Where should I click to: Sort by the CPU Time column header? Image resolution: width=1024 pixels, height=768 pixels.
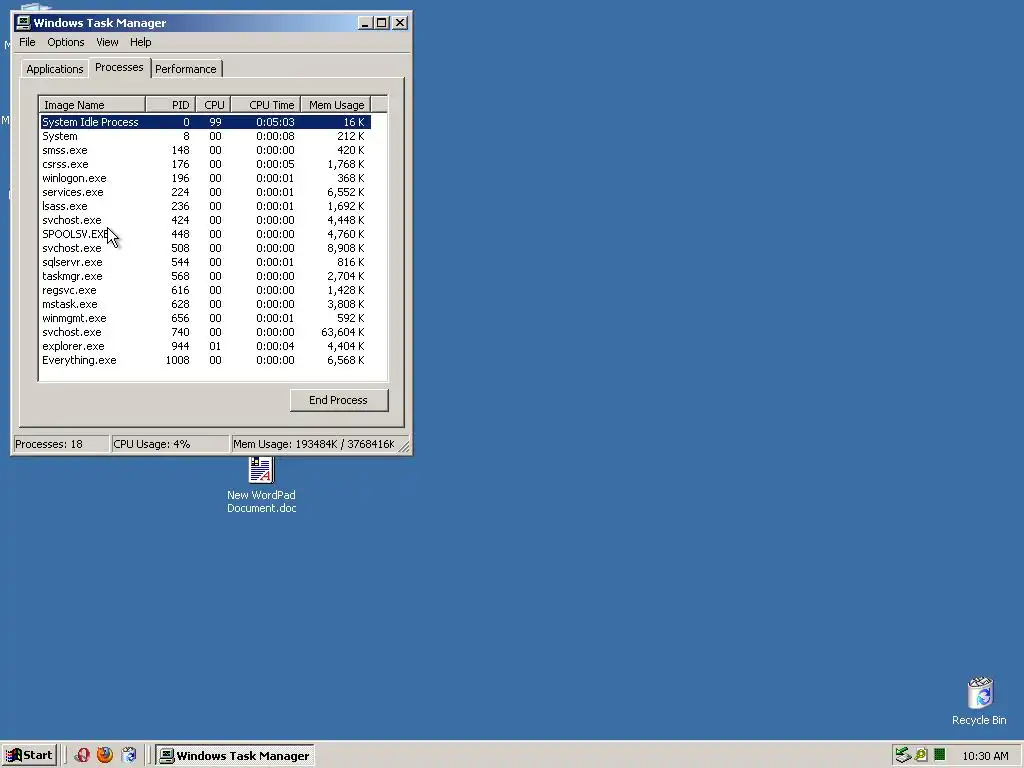pos(265,104)
